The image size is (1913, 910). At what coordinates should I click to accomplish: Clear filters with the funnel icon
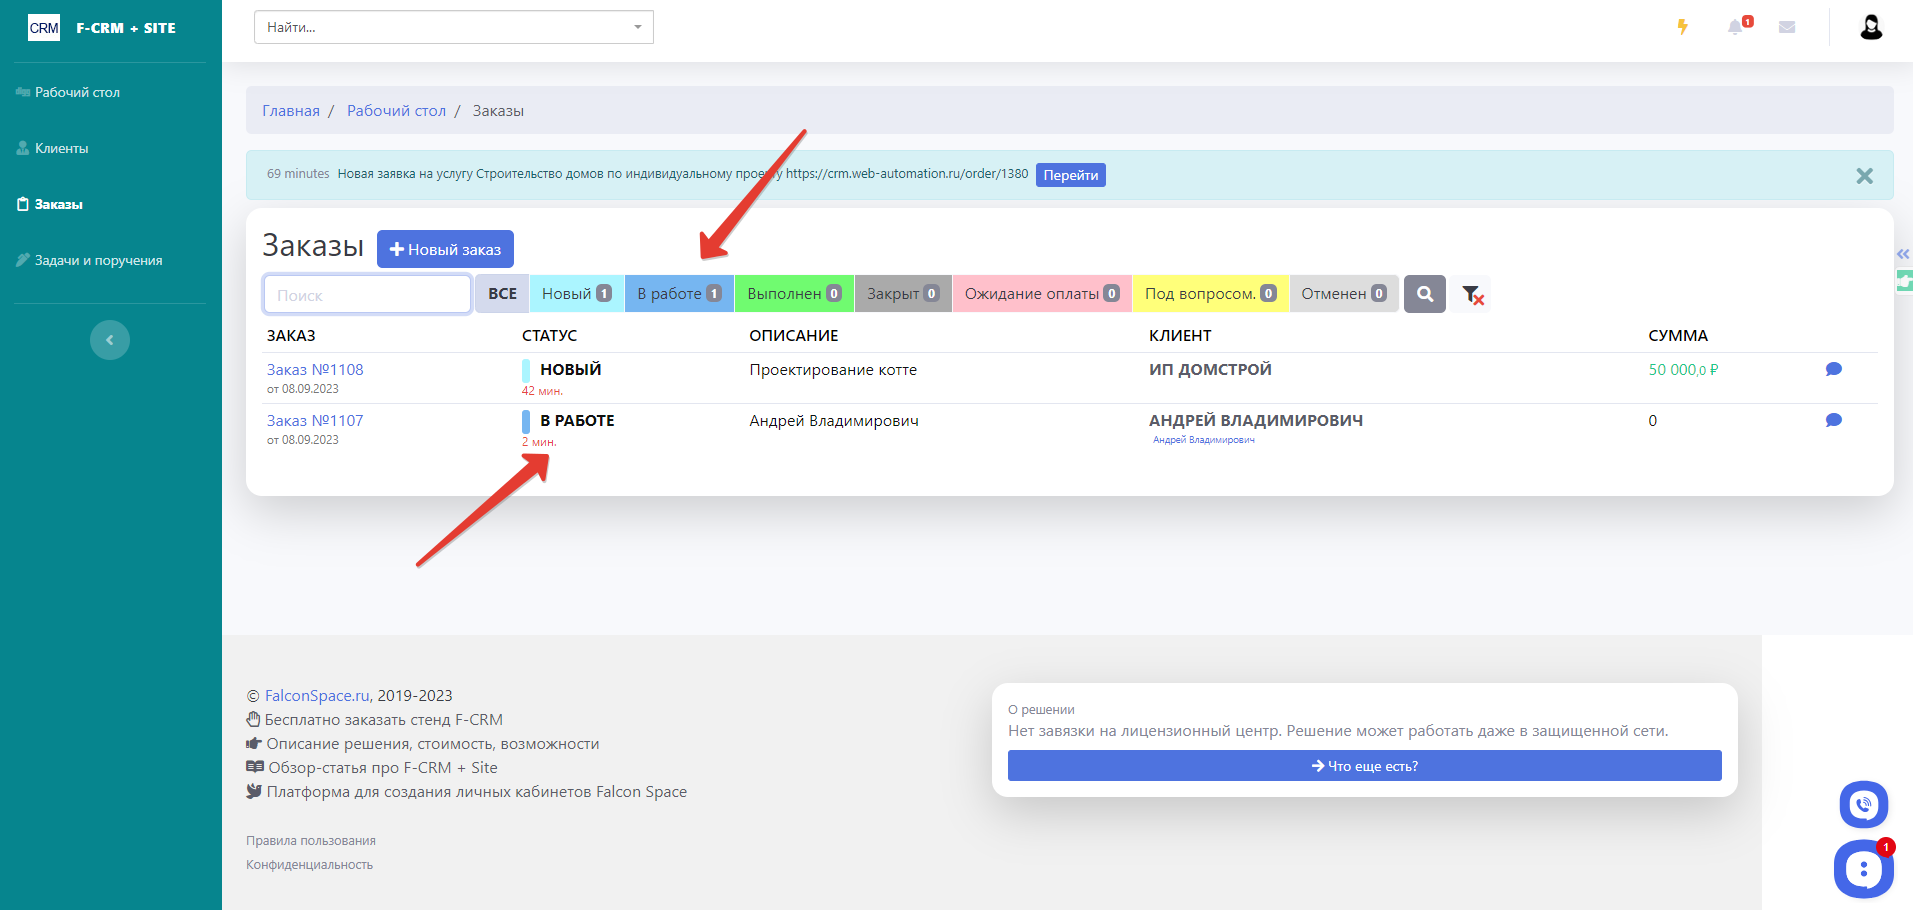pos(1472,294)
